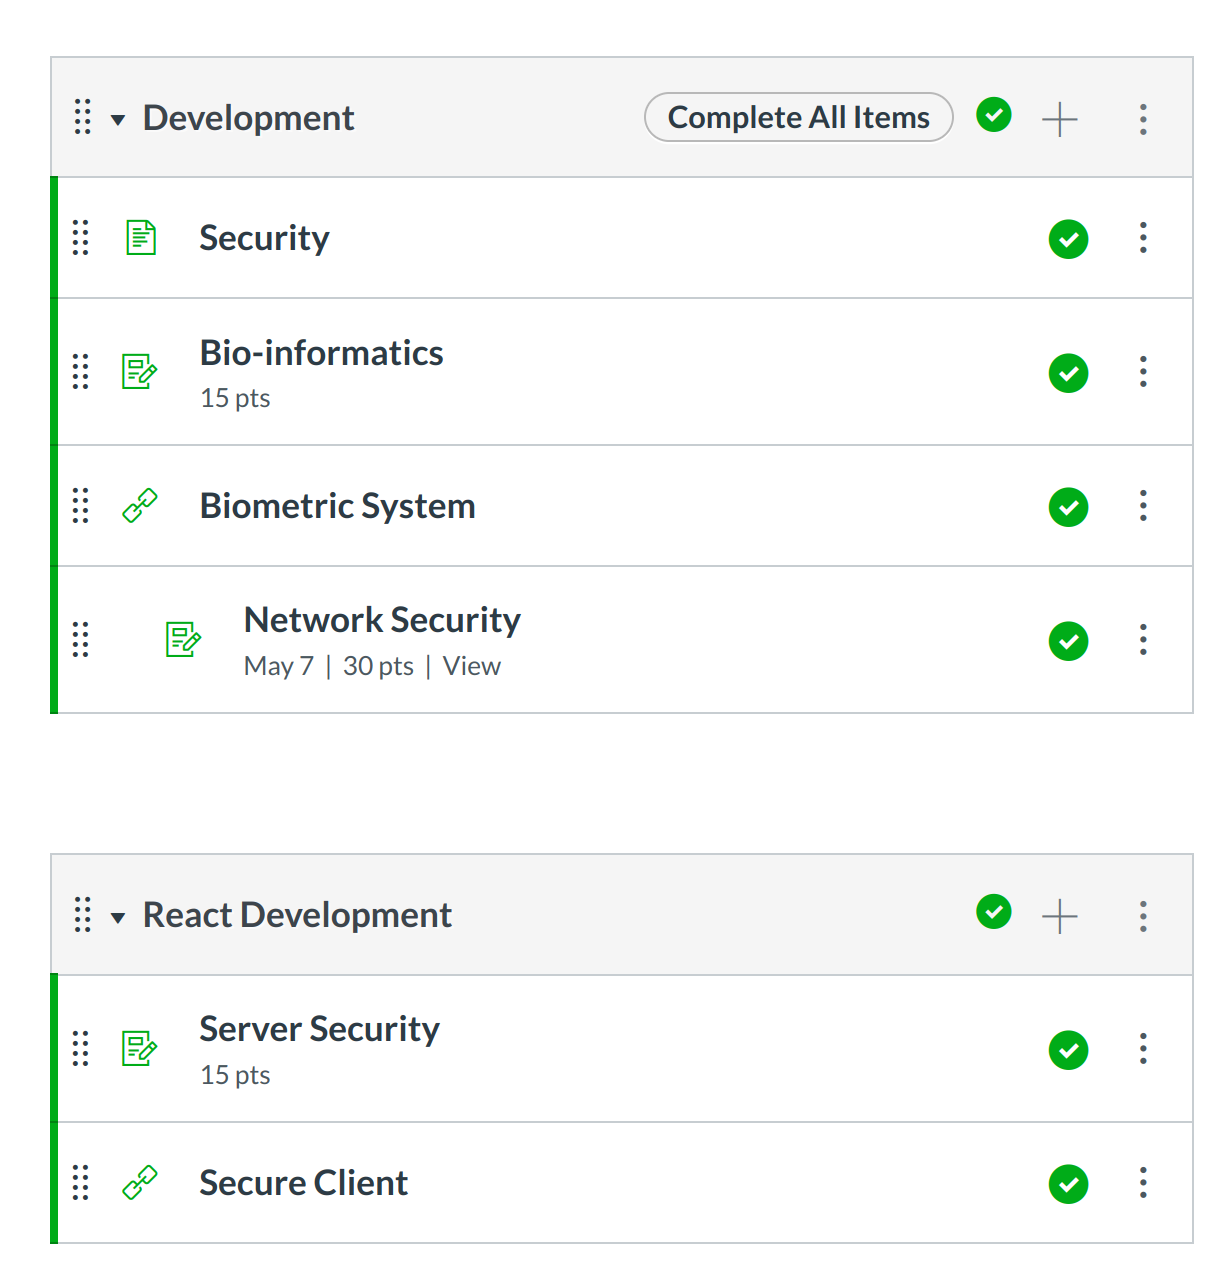Open kebab menu for Secure Client
This screenshot has width=1228, height=1266.
click(1143, 1183)
